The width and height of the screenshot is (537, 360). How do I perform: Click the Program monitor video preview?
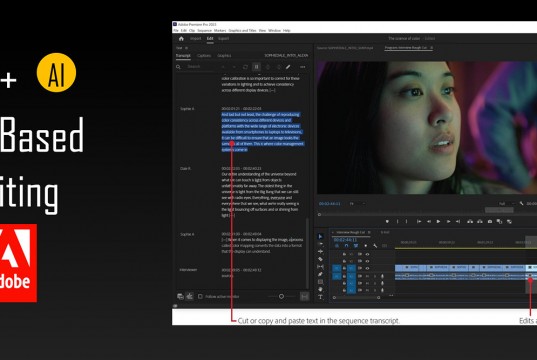coord(427,128)
